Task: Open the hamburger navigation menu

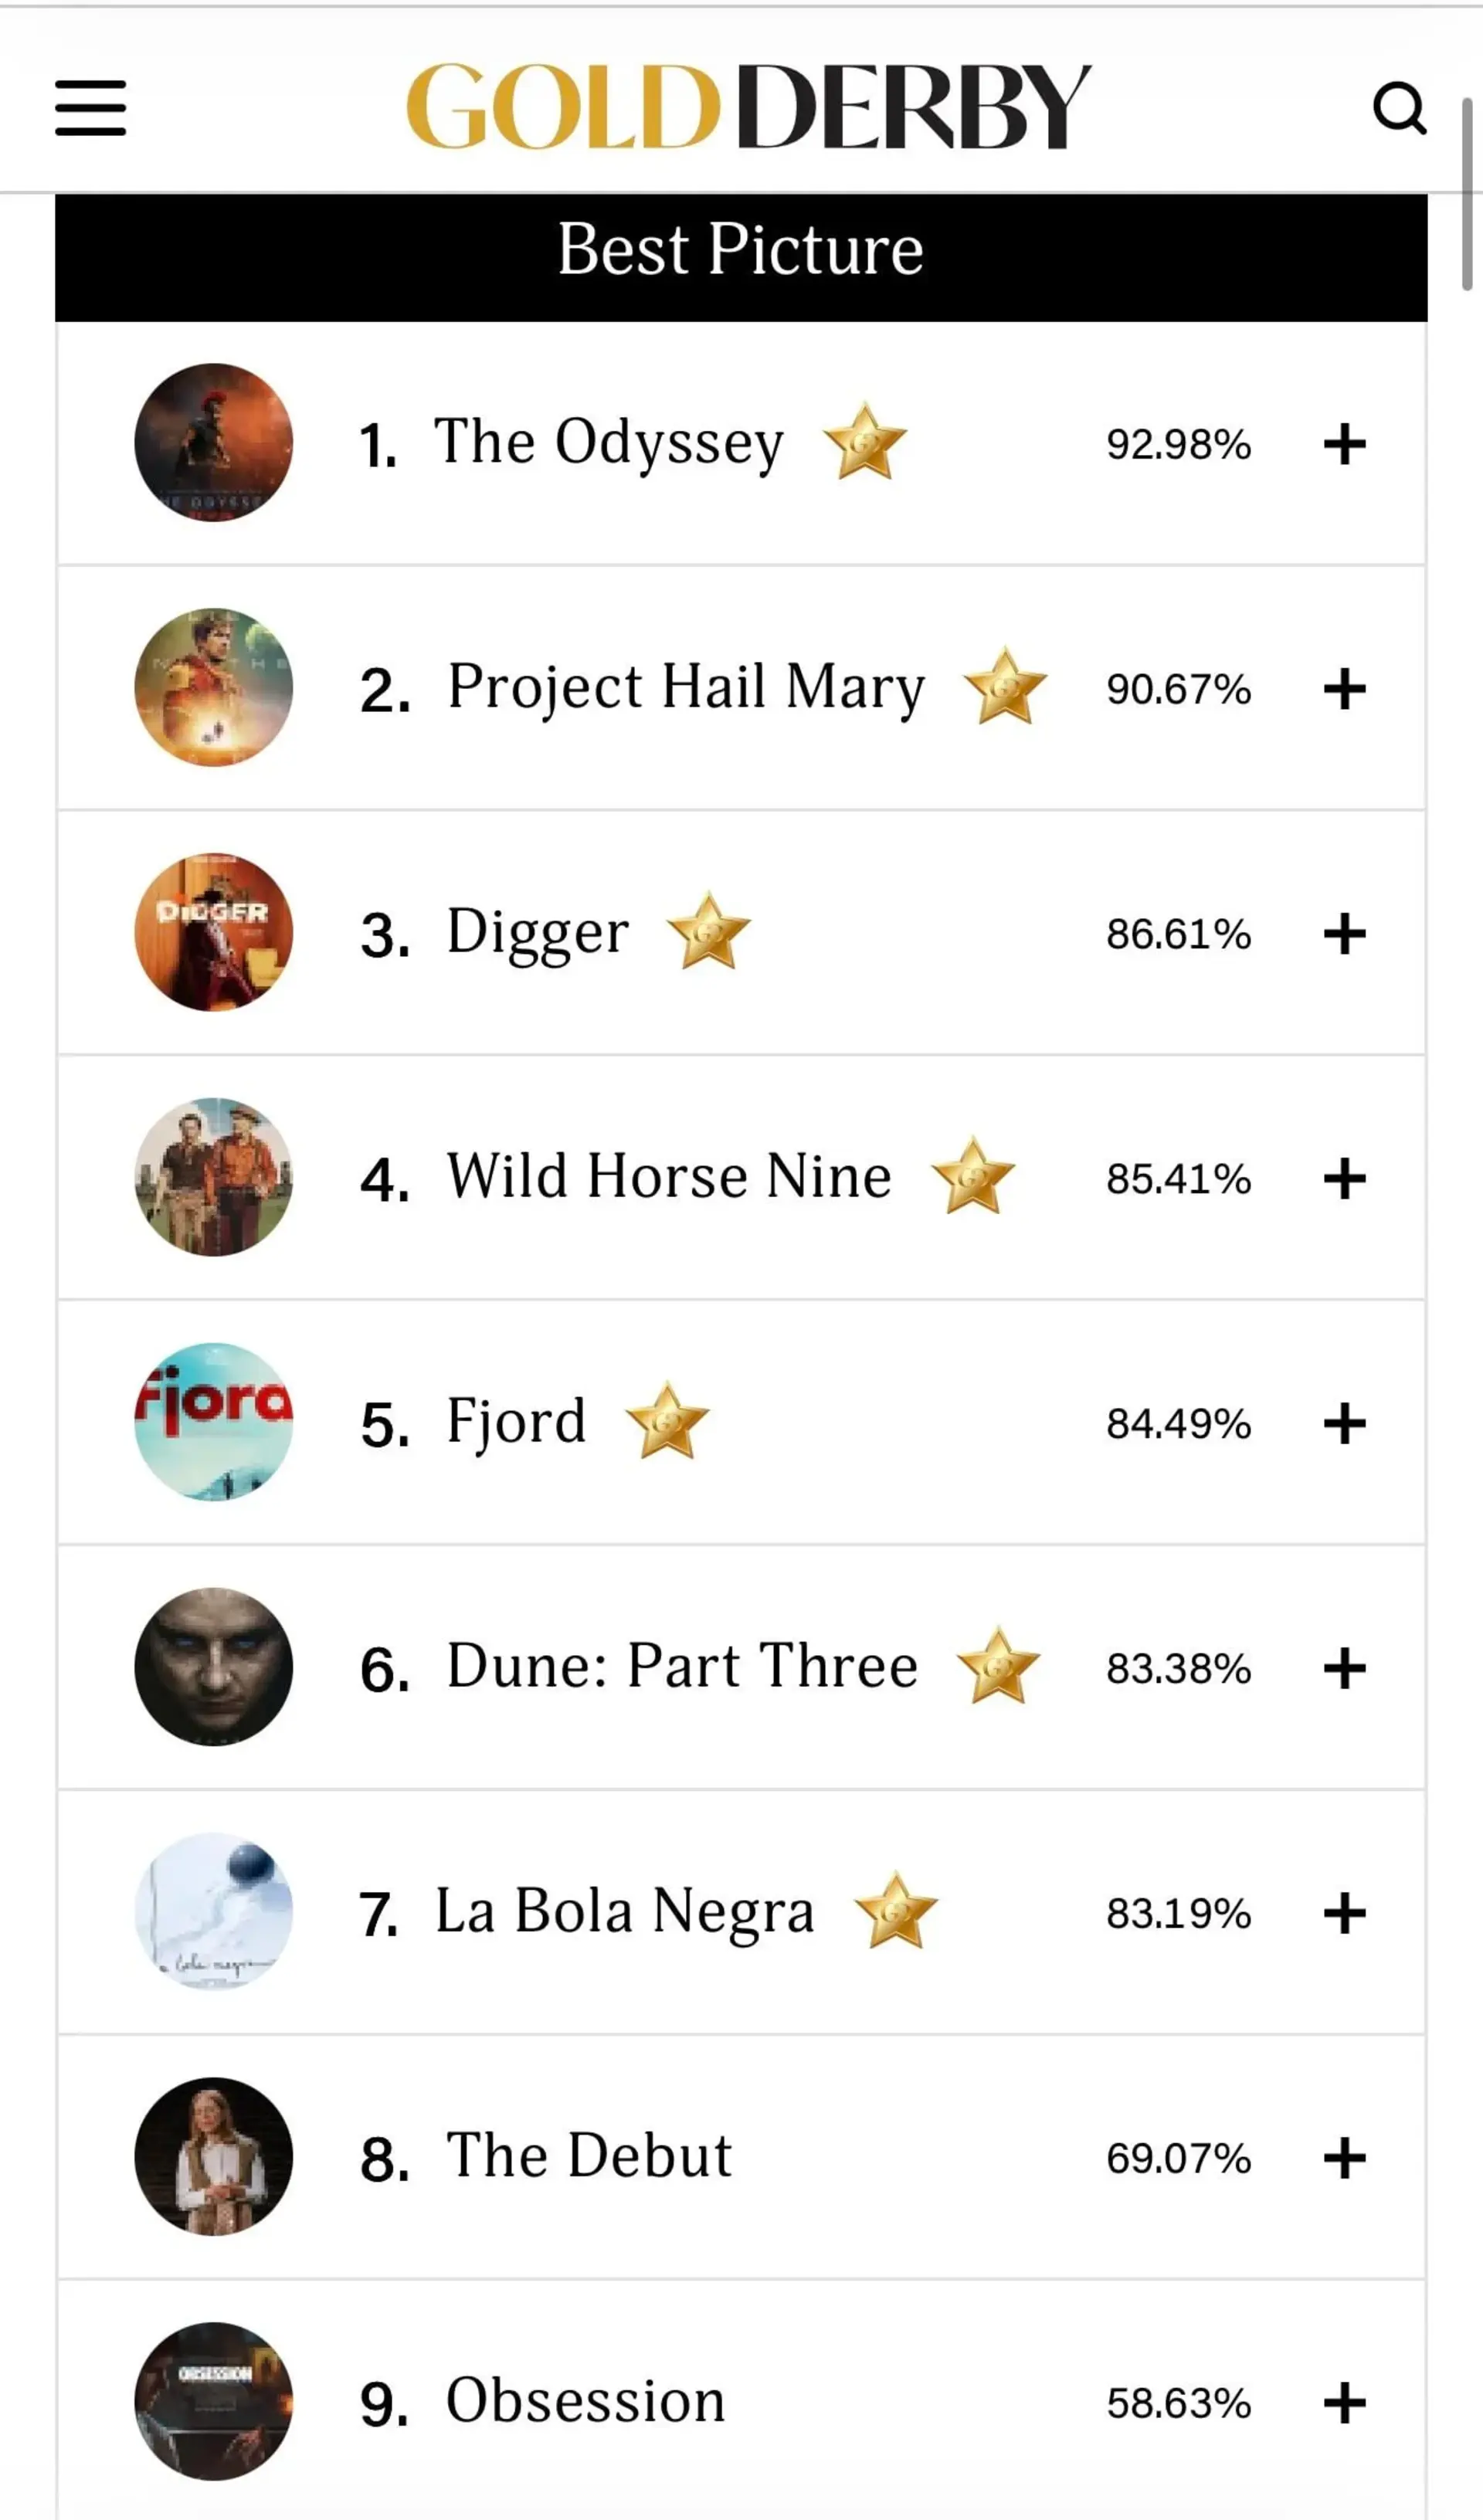Action: pyautogui.click(x=90, y=107)
